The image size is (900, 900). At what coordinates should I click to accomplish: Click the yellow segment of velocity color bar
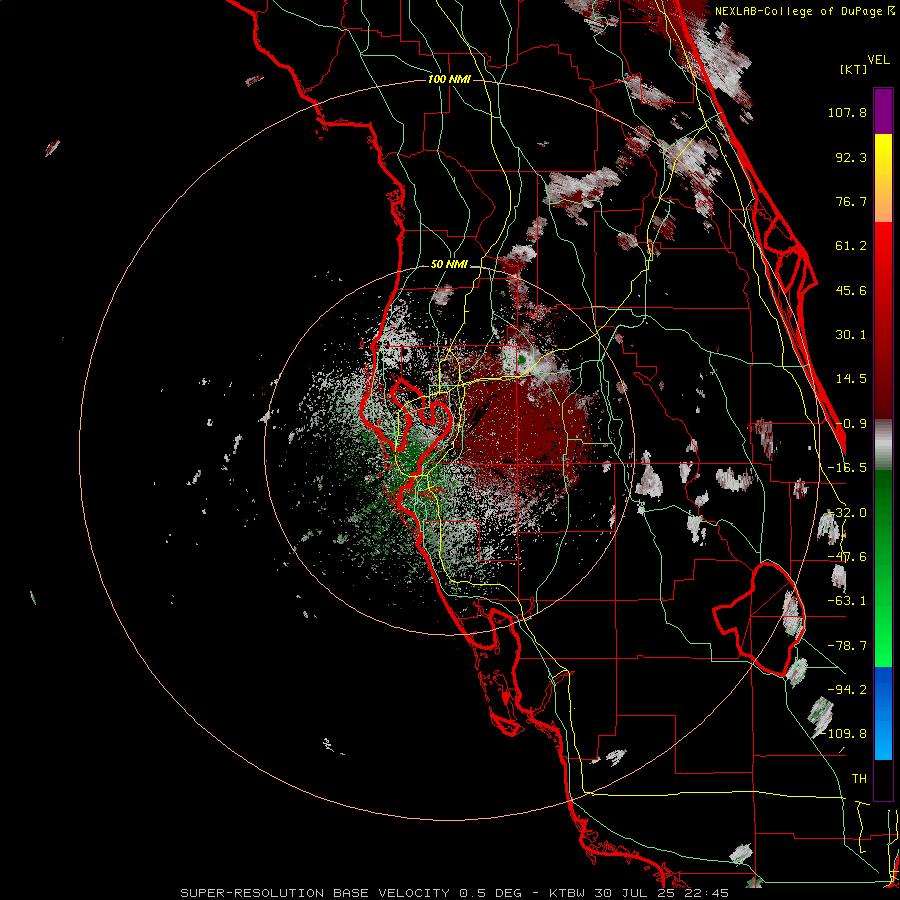tap(883, 178)
